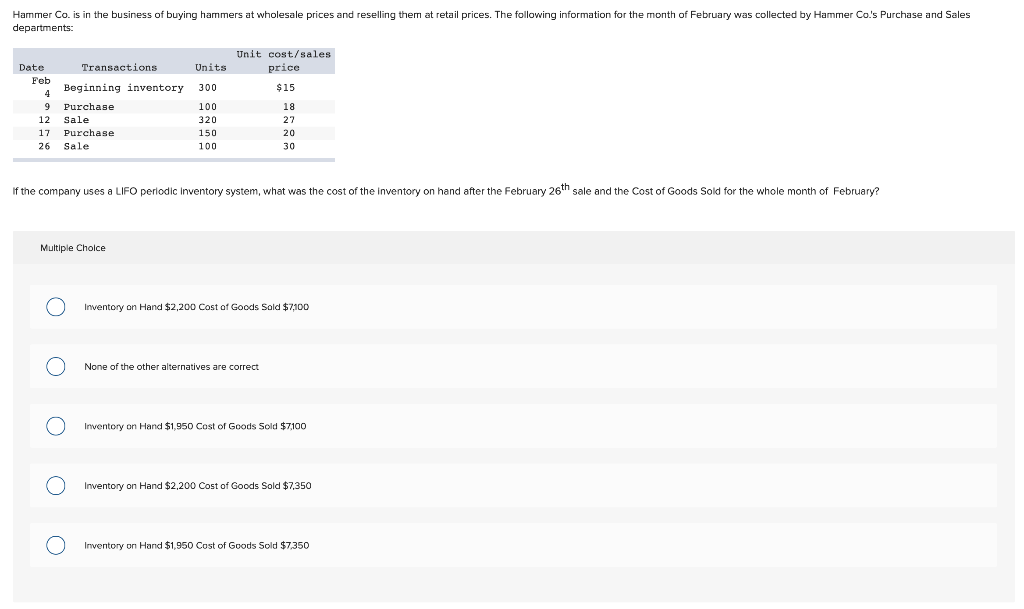Select radio button for first answer choice
Screen dimensions: 1024x609
[56, 307]
